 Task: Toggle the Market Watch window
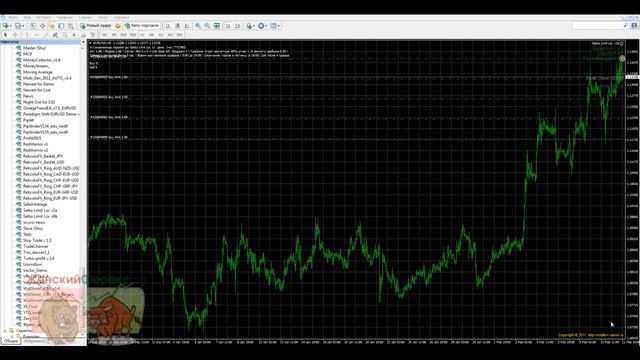(x=33, y=26)
